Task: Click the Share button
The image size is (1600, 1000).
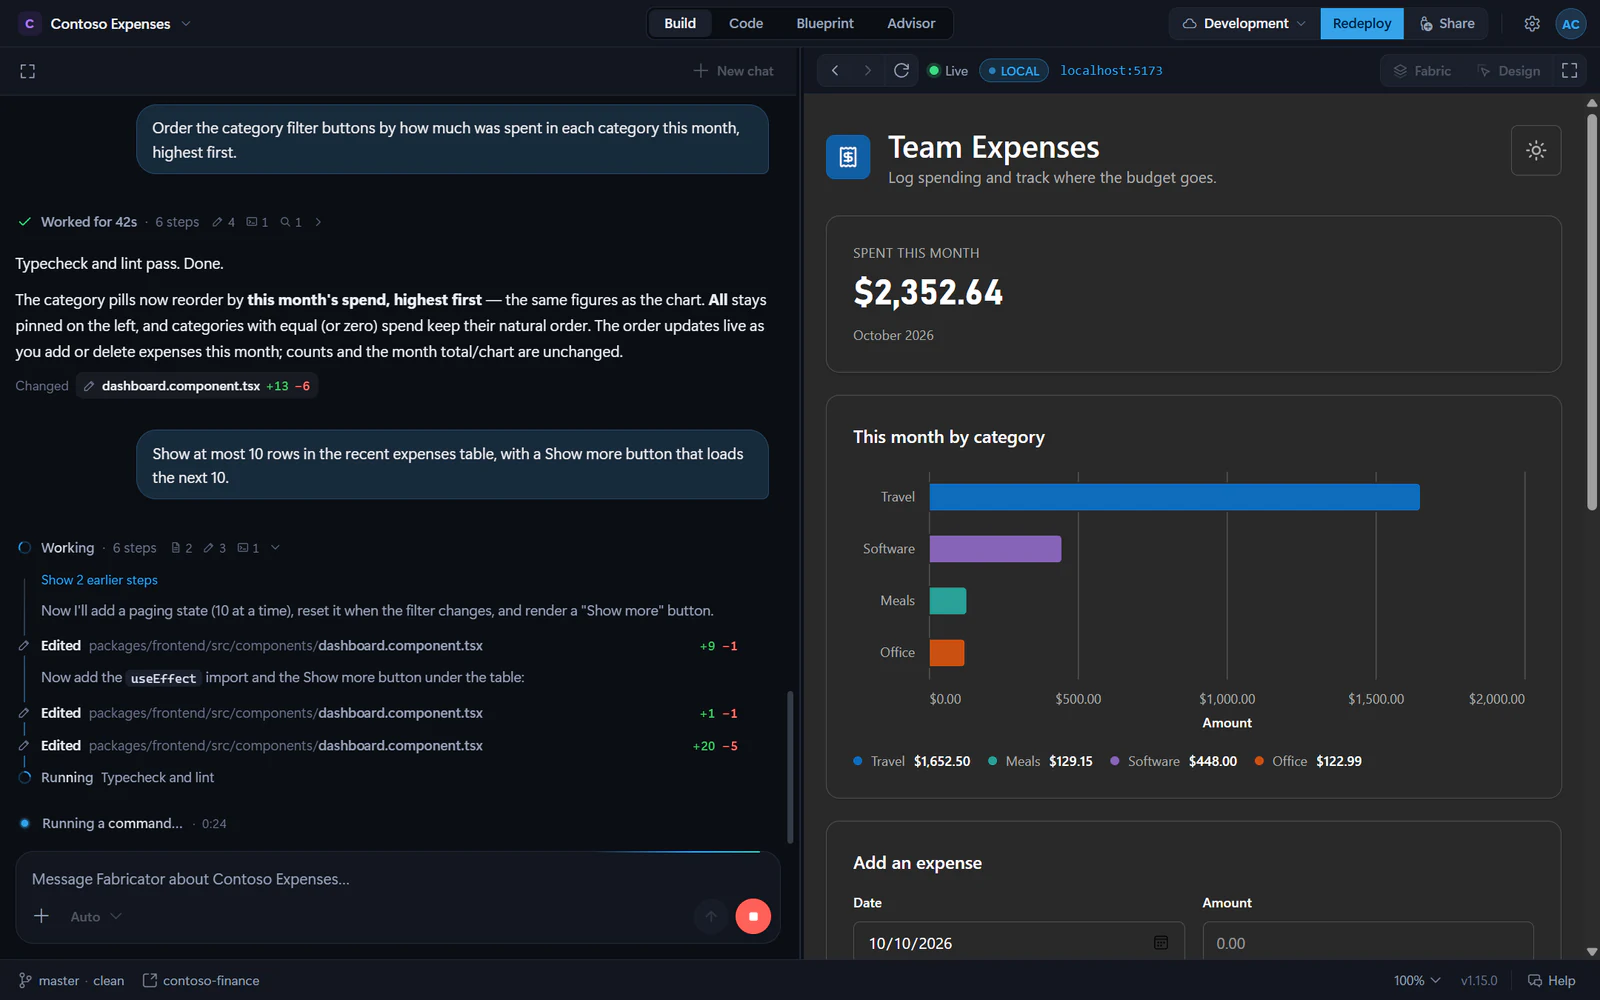Action: (x=1447, y=24)
